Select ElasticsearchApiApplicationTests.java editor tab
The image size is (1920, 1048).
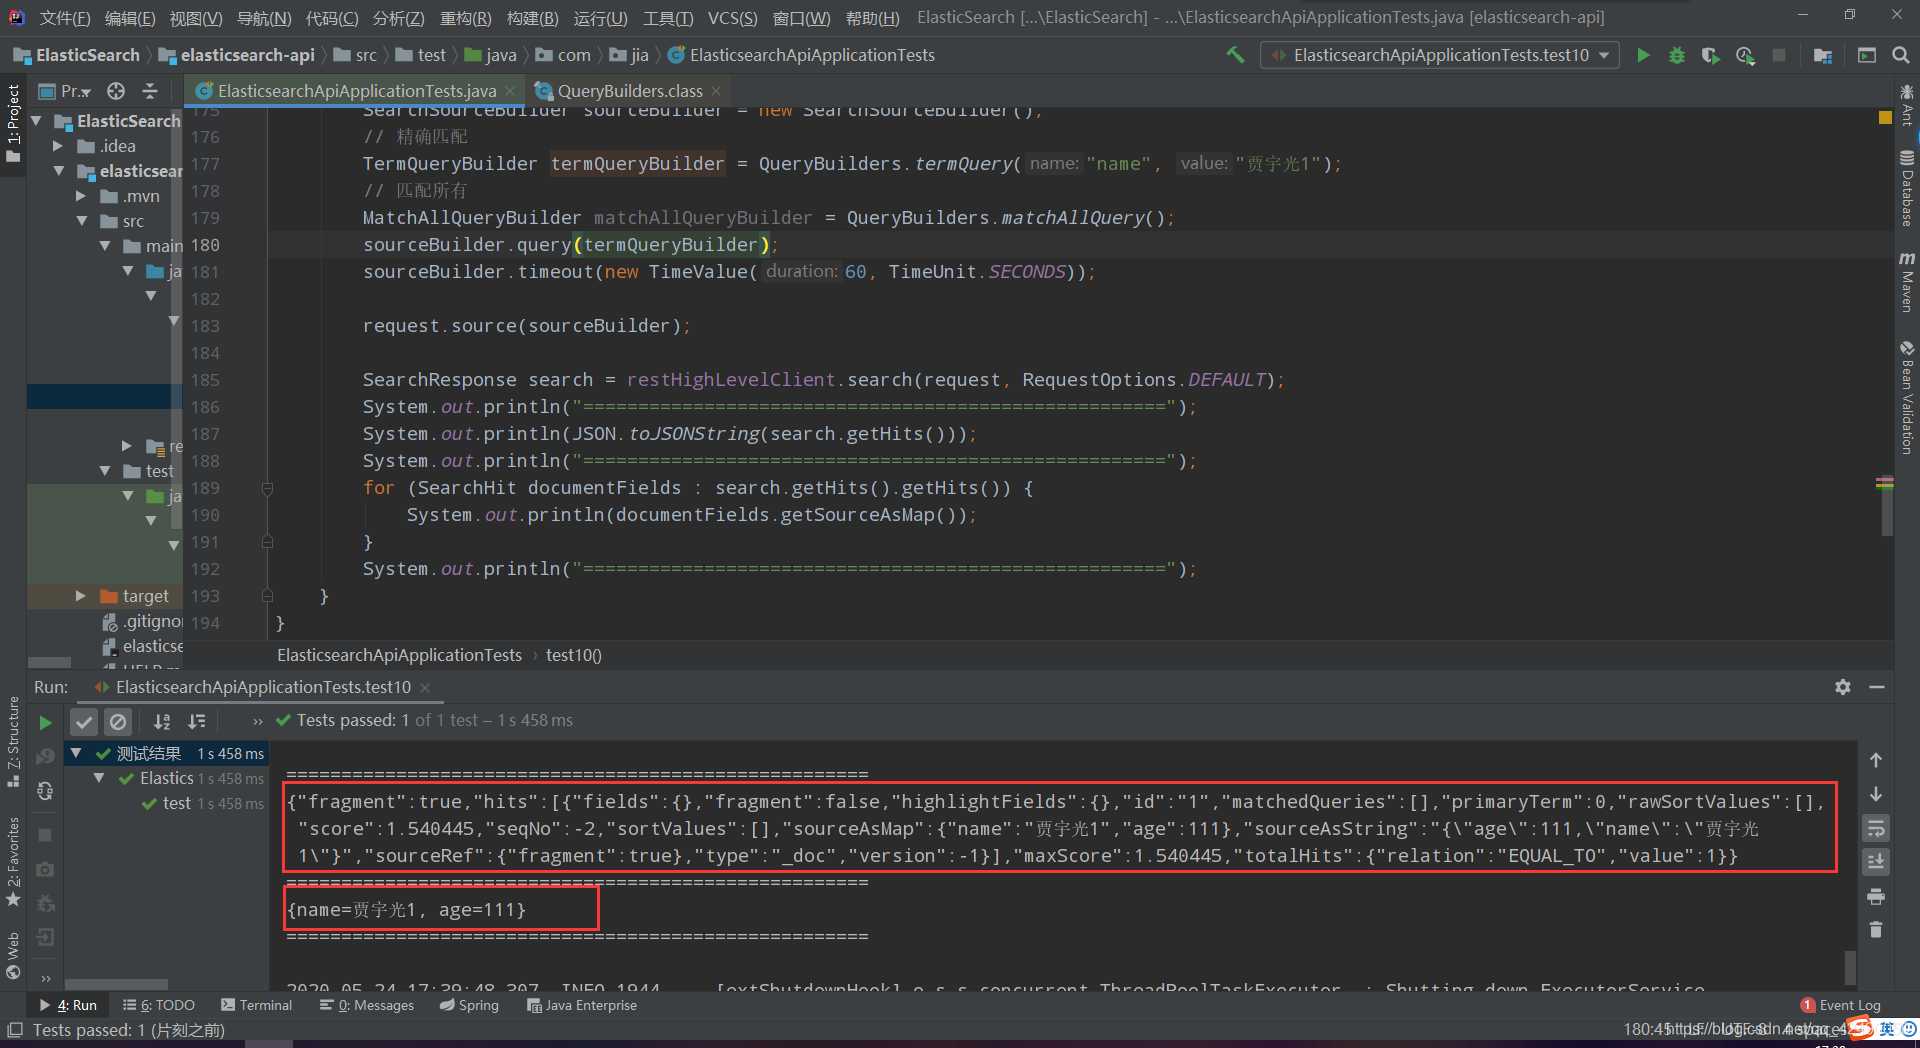[x=357, y=91]
